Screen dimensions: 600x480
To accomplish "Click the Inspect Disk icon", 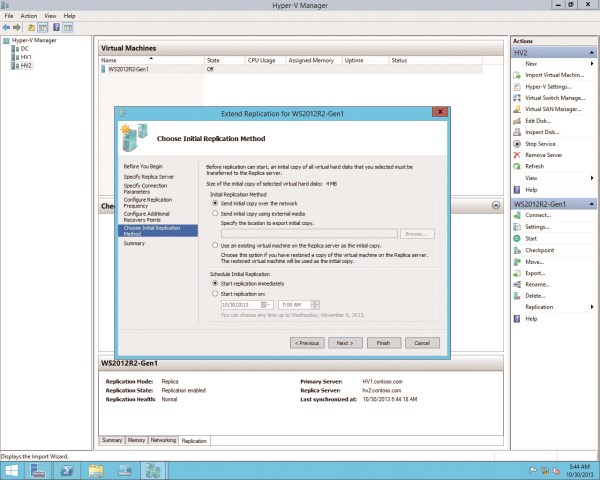I will point(517,132).
